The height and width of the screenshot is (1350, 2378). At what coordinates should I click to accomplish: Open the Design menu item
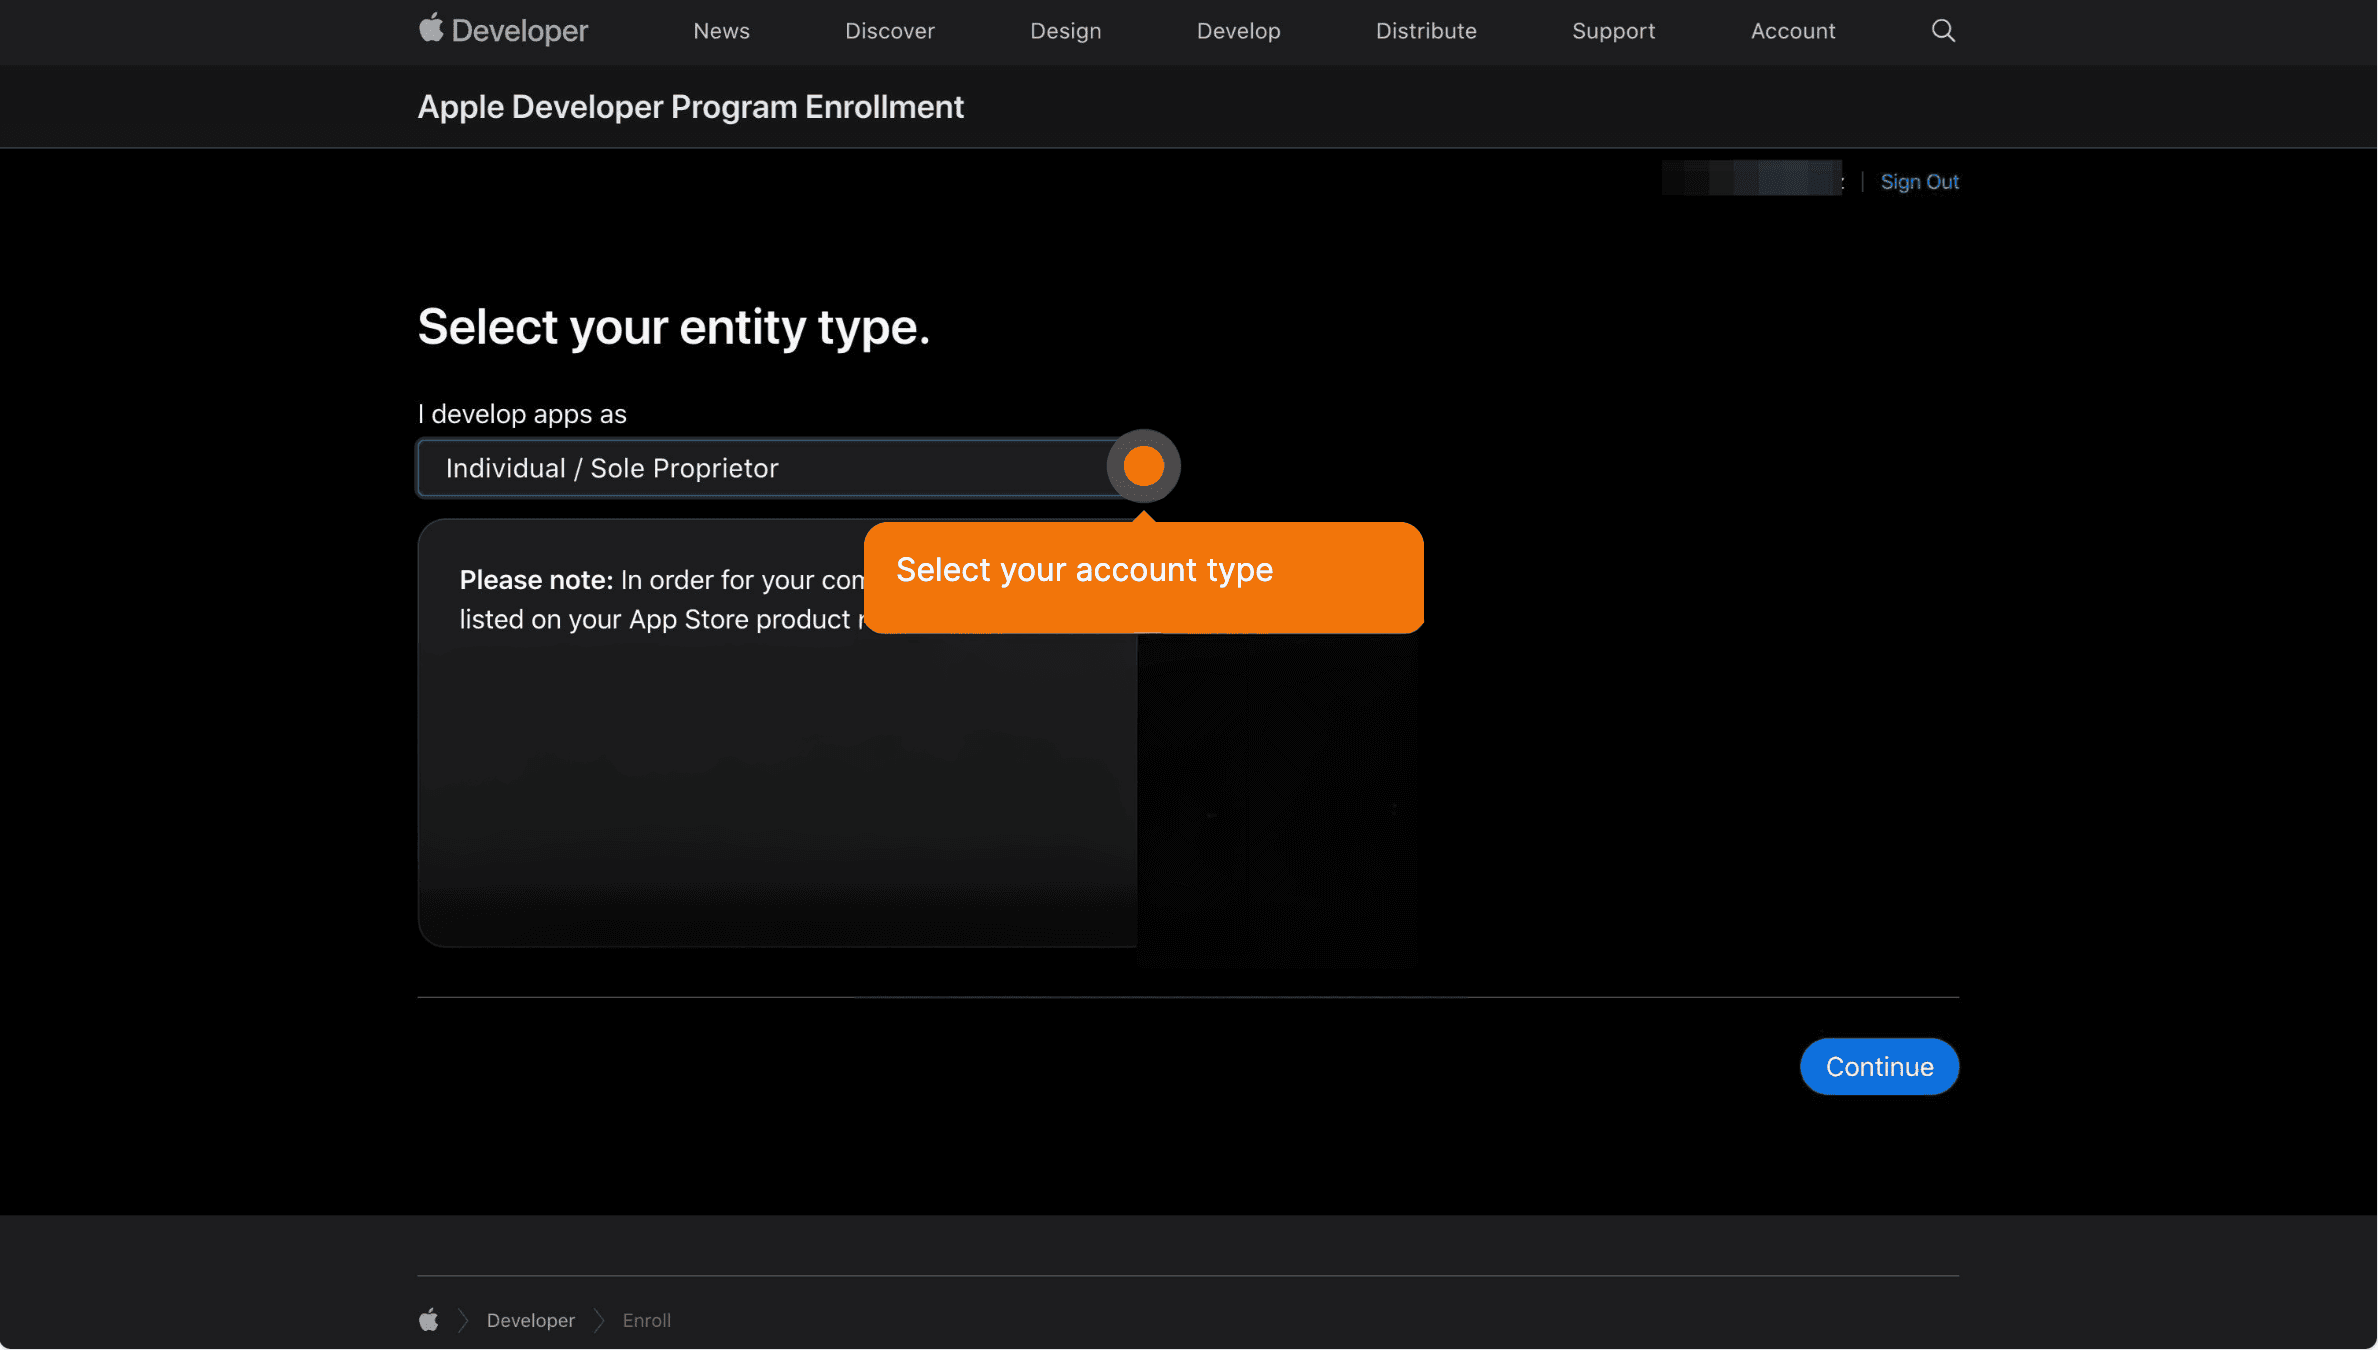pos(1066,31)
